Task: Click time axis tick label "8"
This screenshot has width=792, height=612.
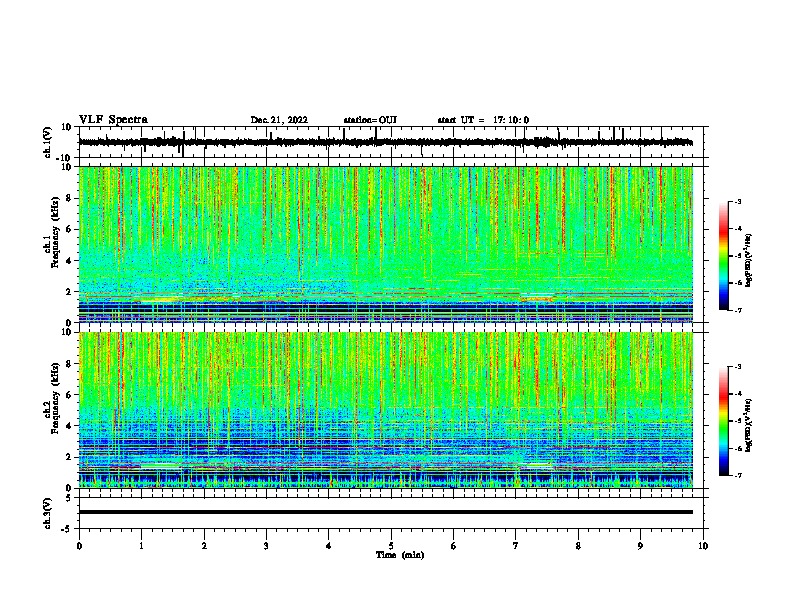Action: 578,546
